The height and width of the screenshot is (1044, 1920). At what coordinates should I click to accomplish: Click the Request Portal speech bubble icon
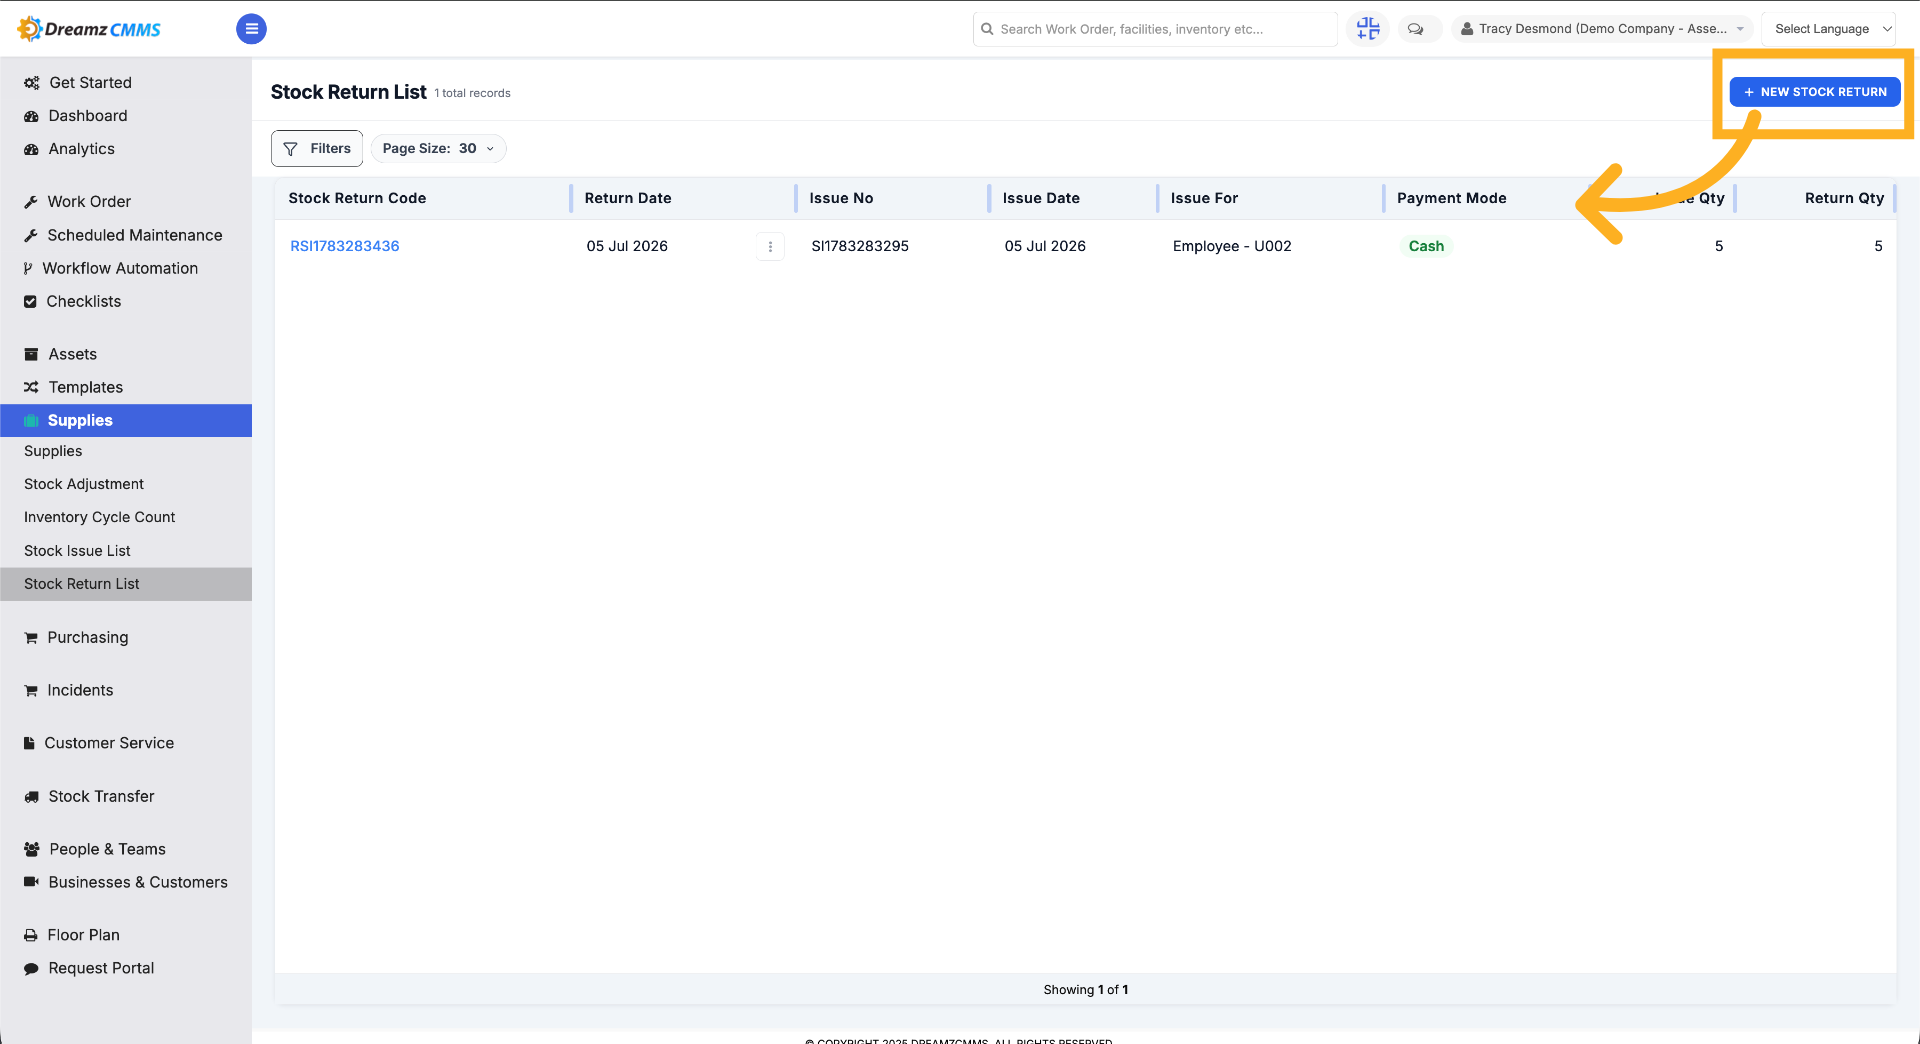(31, 968)
